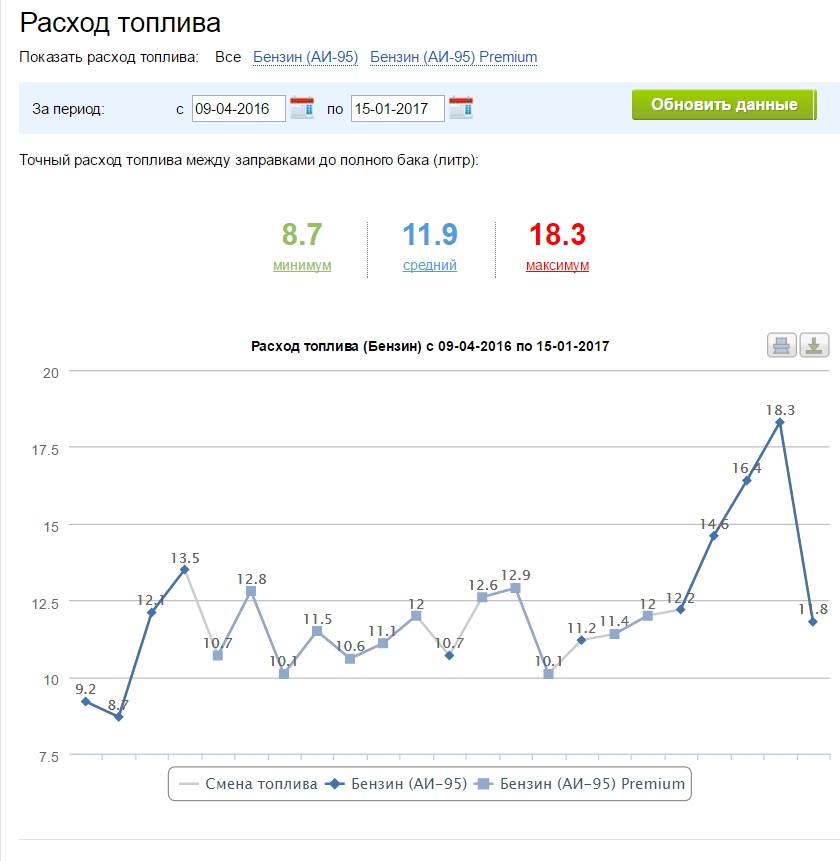The width and height of the screenshot is (840, 861).
Task: Toggle the Смена топлива legend series
Action: click(248, 784)
